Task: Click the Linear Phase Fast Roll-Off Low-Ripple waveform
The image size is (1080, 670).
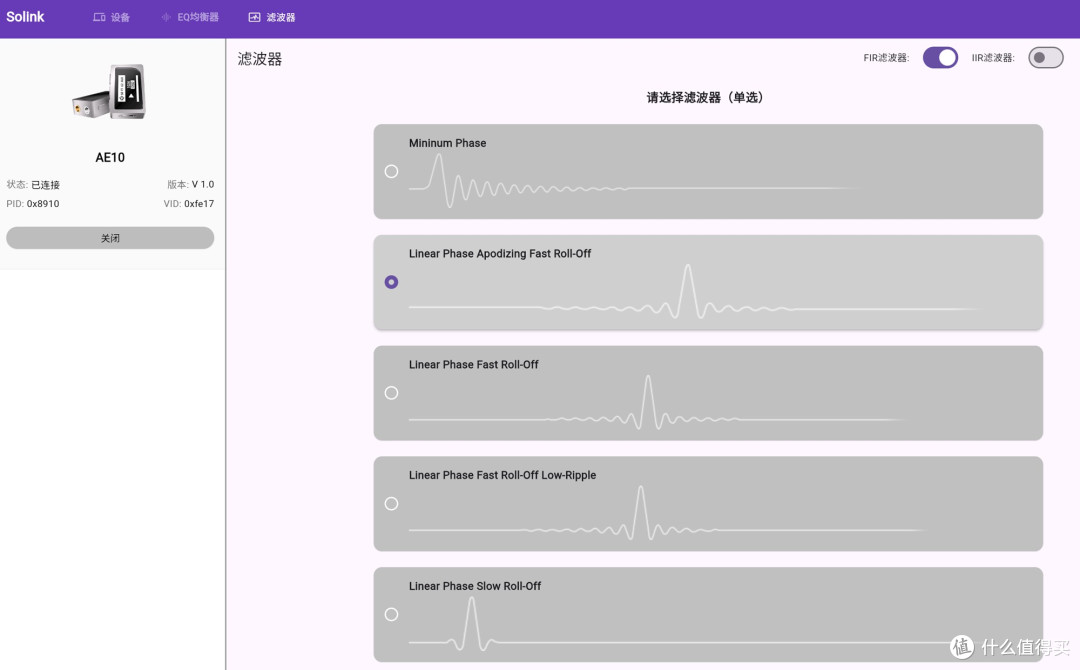Action: 667,513
